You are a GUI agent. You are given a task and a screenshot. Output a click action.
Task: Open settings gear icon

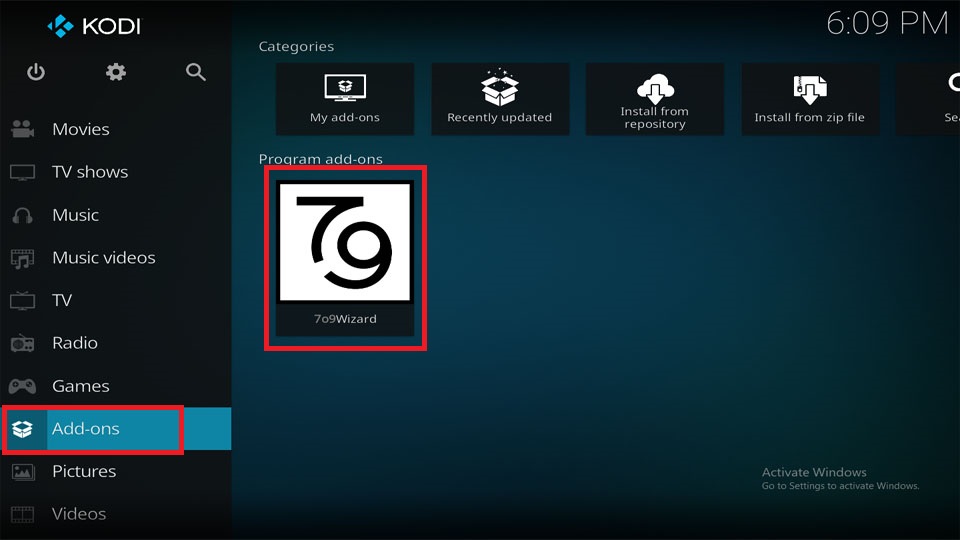[116, 72]
